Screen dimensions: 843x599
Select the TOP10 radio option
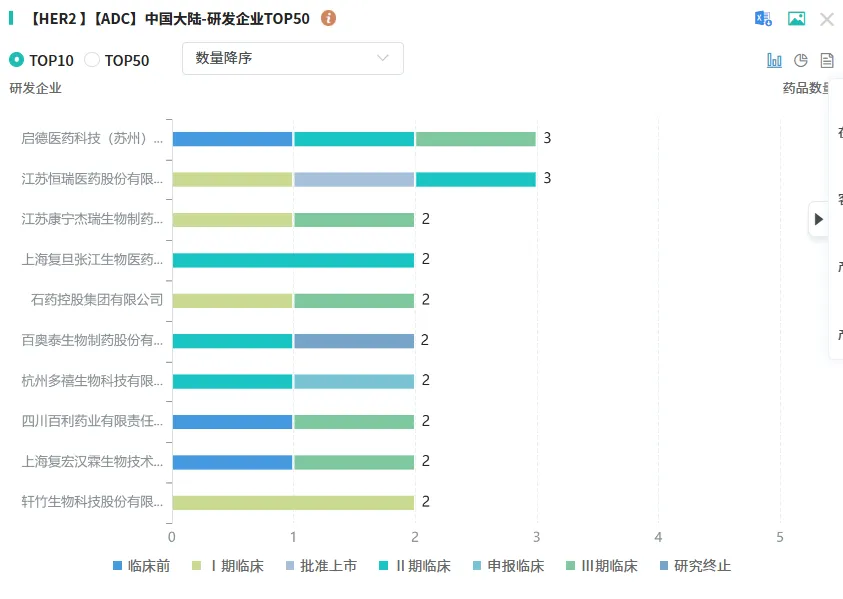pyautogui.click(x=17, y=60)
